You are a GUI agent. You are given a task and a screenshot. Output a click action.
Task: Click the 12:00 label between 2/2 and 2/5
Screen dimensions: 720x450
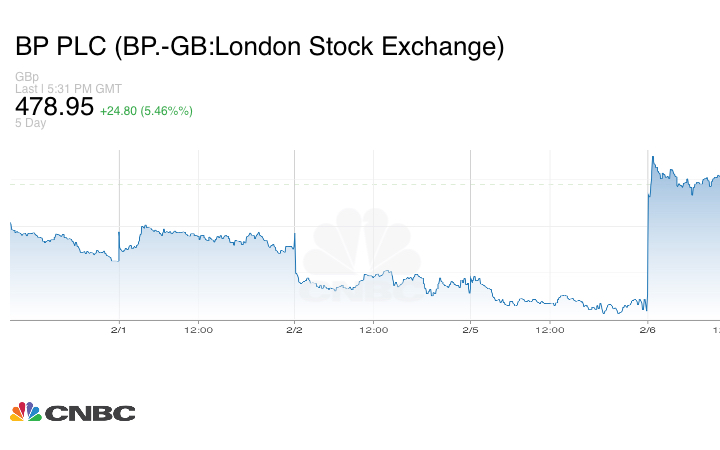(374, 329)
